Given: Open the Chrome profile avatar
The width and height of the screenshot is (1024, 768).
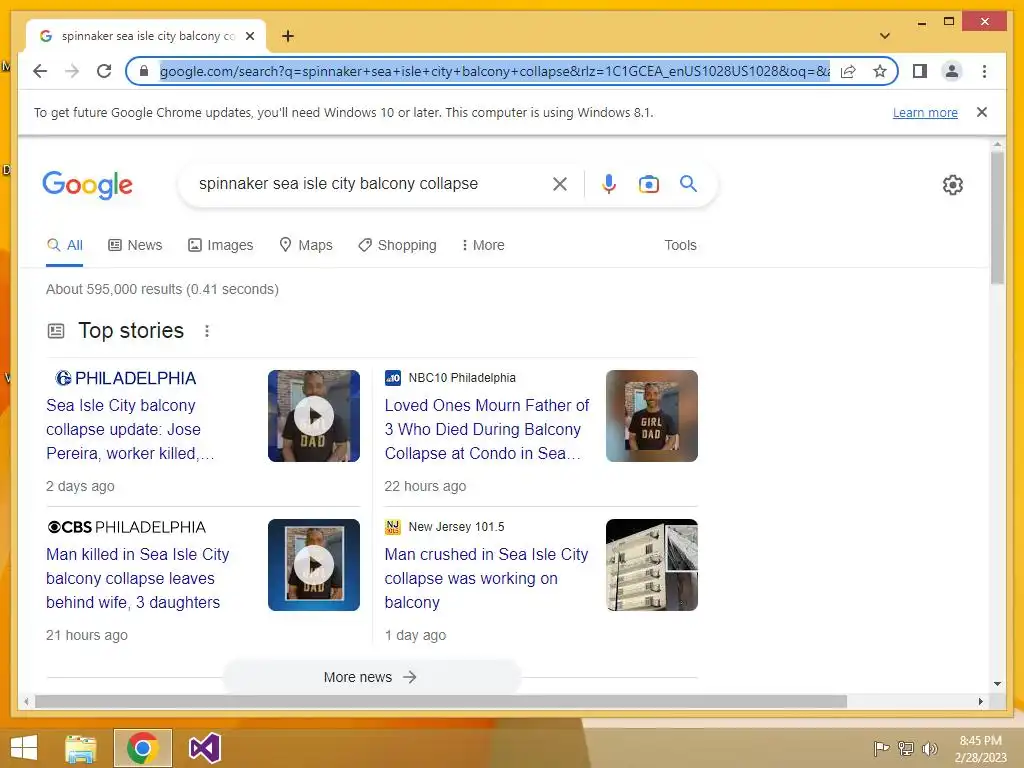Looking at the screenshot, I should coord(952,71).
